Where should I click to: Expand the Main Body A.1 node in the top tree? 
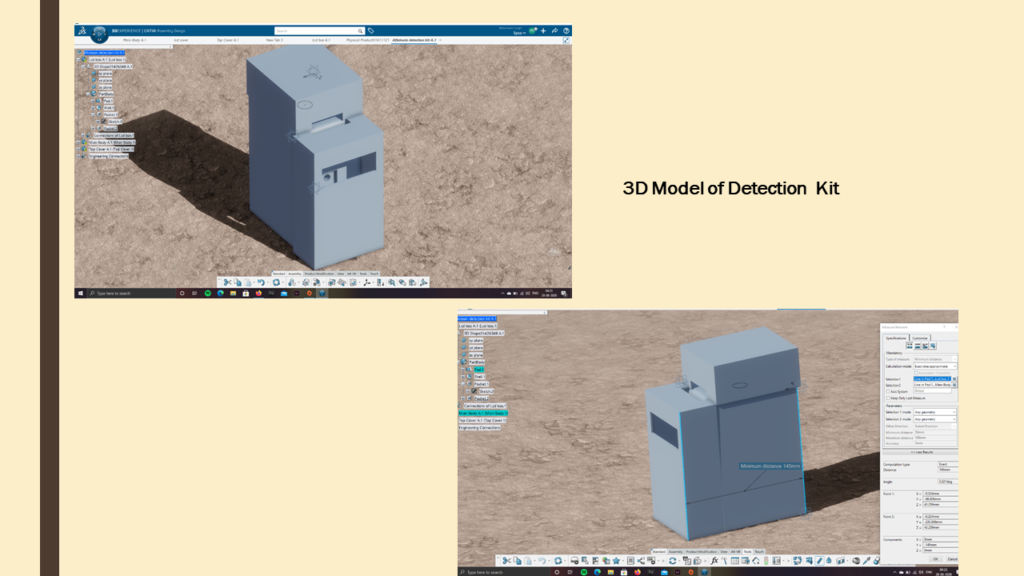[78, 142]
